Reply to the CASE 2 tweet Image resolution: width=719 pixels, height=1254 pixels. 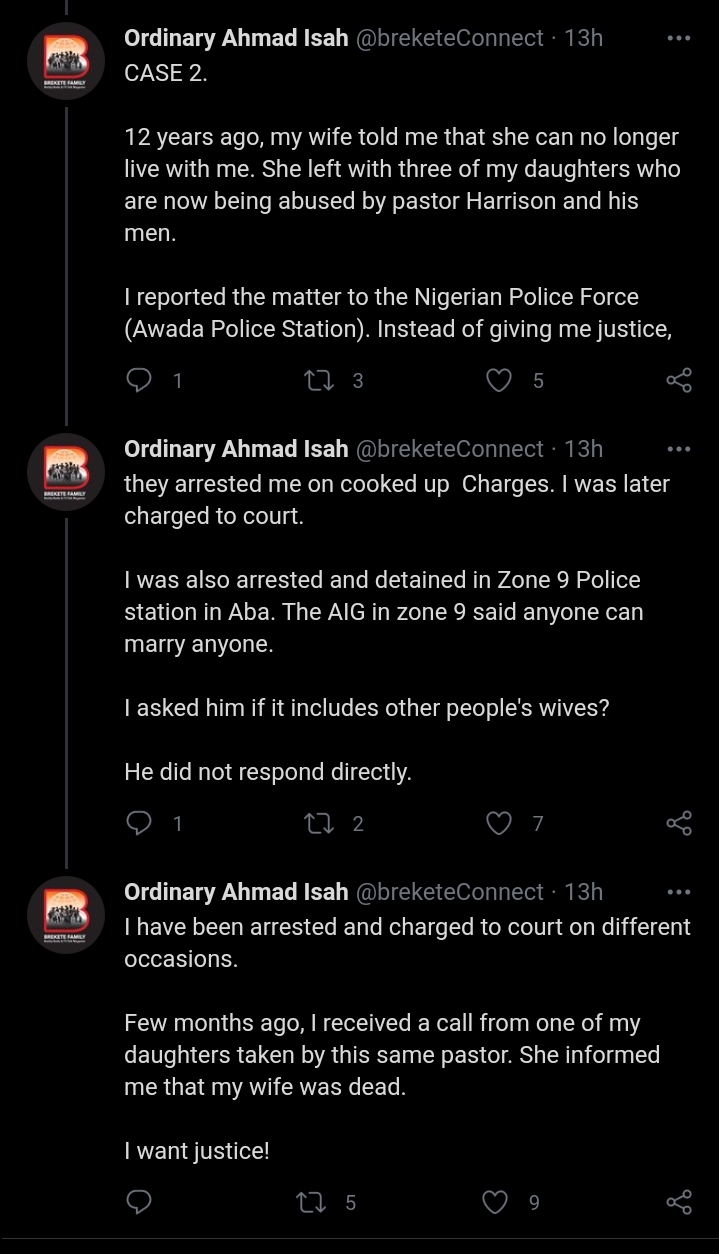pyautogui.click(x=140, y=380)
